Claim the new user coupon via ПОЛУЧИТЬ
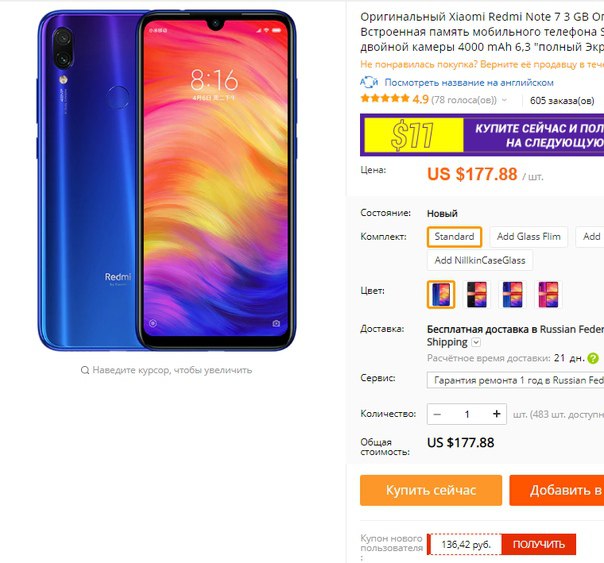This screenshot has width=604, height=563. [539, 545]
